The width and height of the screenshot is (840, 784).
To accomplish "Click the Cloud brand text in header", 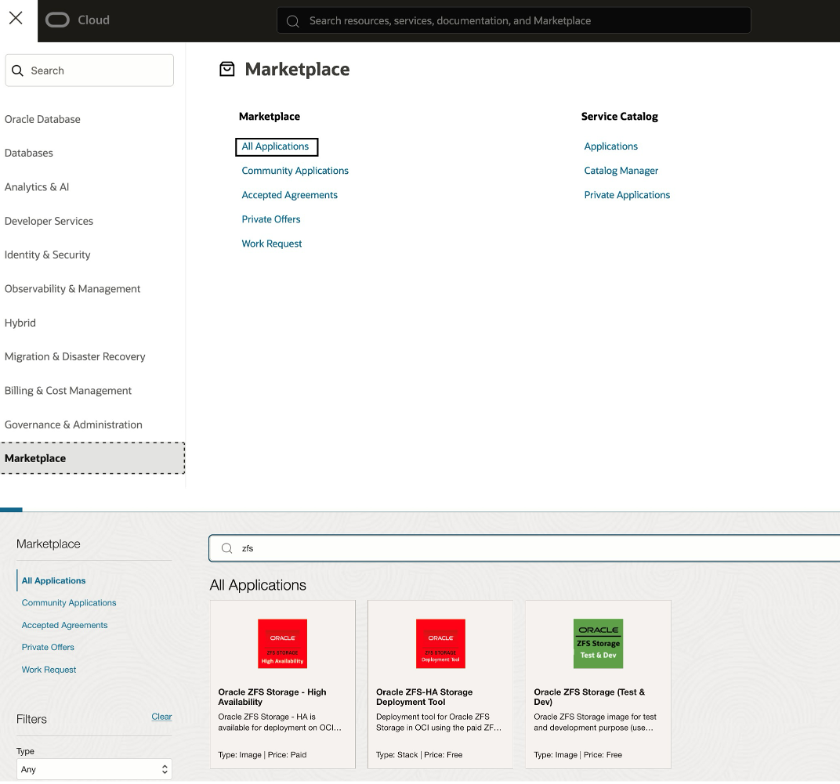I will (94, 20).
